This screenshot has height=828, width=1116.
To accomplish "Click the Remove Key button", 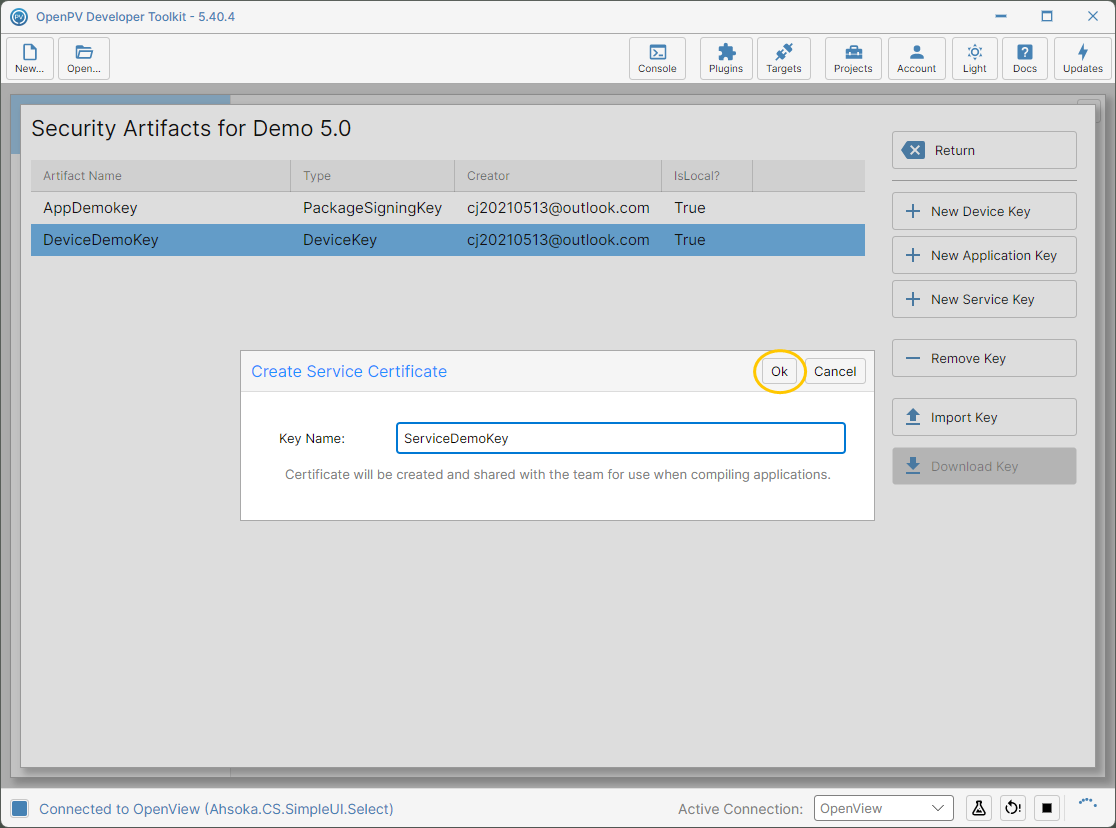I will coord(984,358).
